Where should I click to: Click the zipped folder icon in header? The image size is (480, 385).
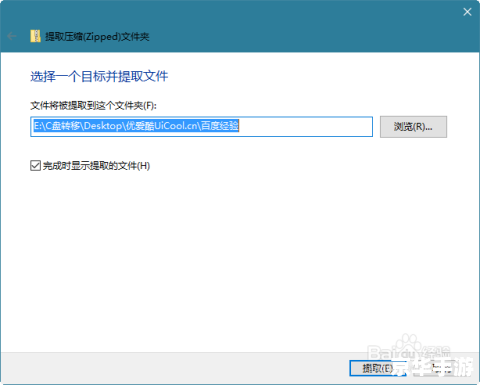tap(35, 36)
